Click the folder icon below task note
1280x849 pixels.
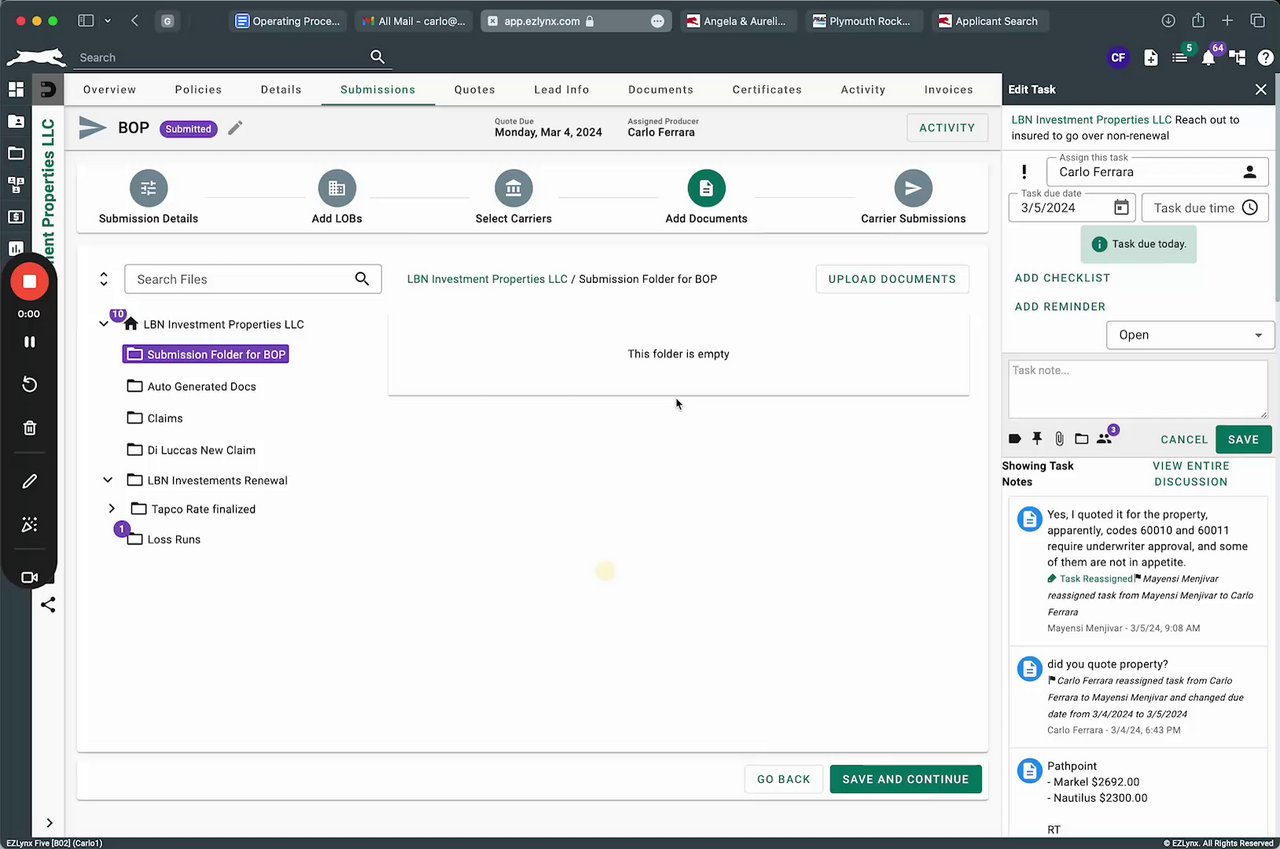click(1081, 439)
